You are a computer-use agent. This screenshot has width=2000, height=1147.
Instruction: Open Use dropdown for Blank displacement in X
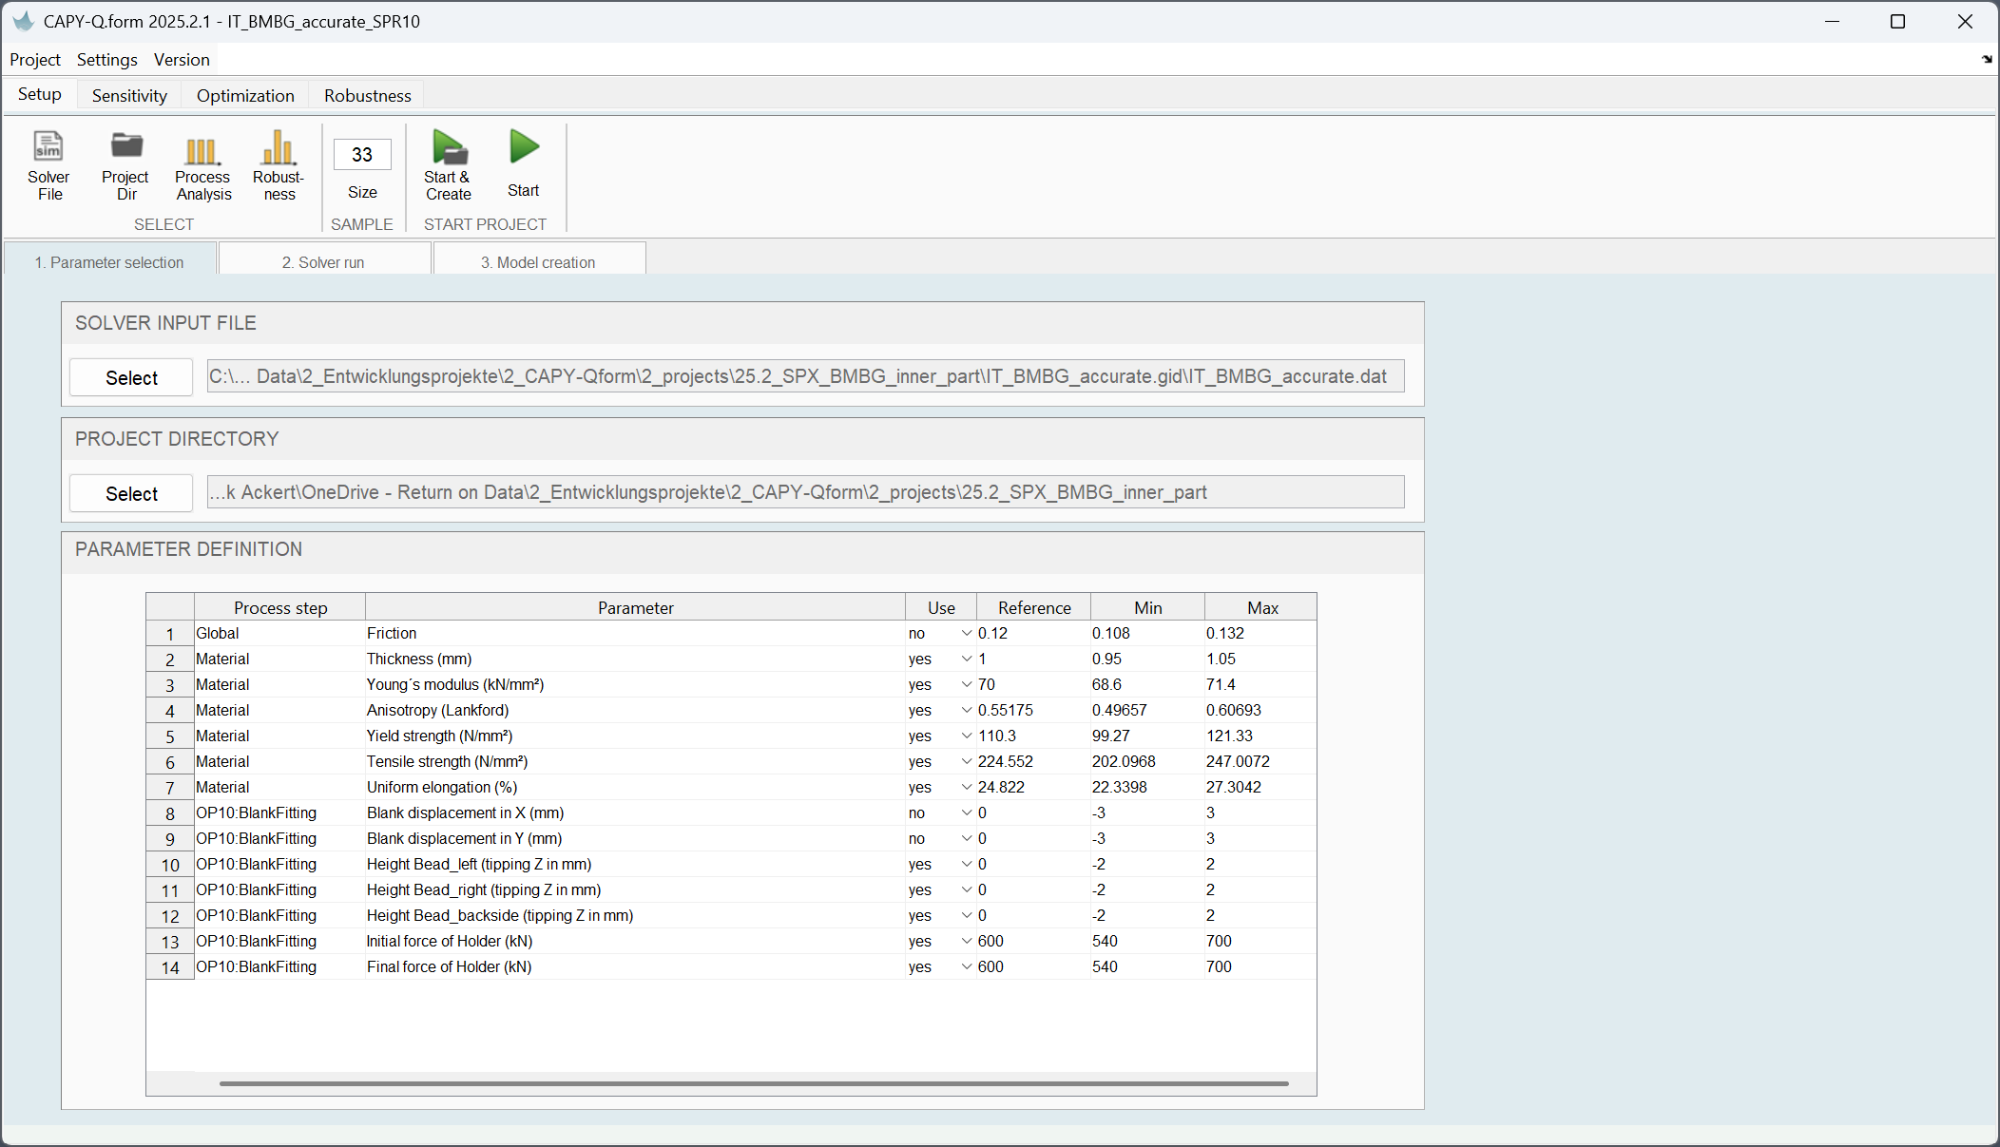coord(966,813)
